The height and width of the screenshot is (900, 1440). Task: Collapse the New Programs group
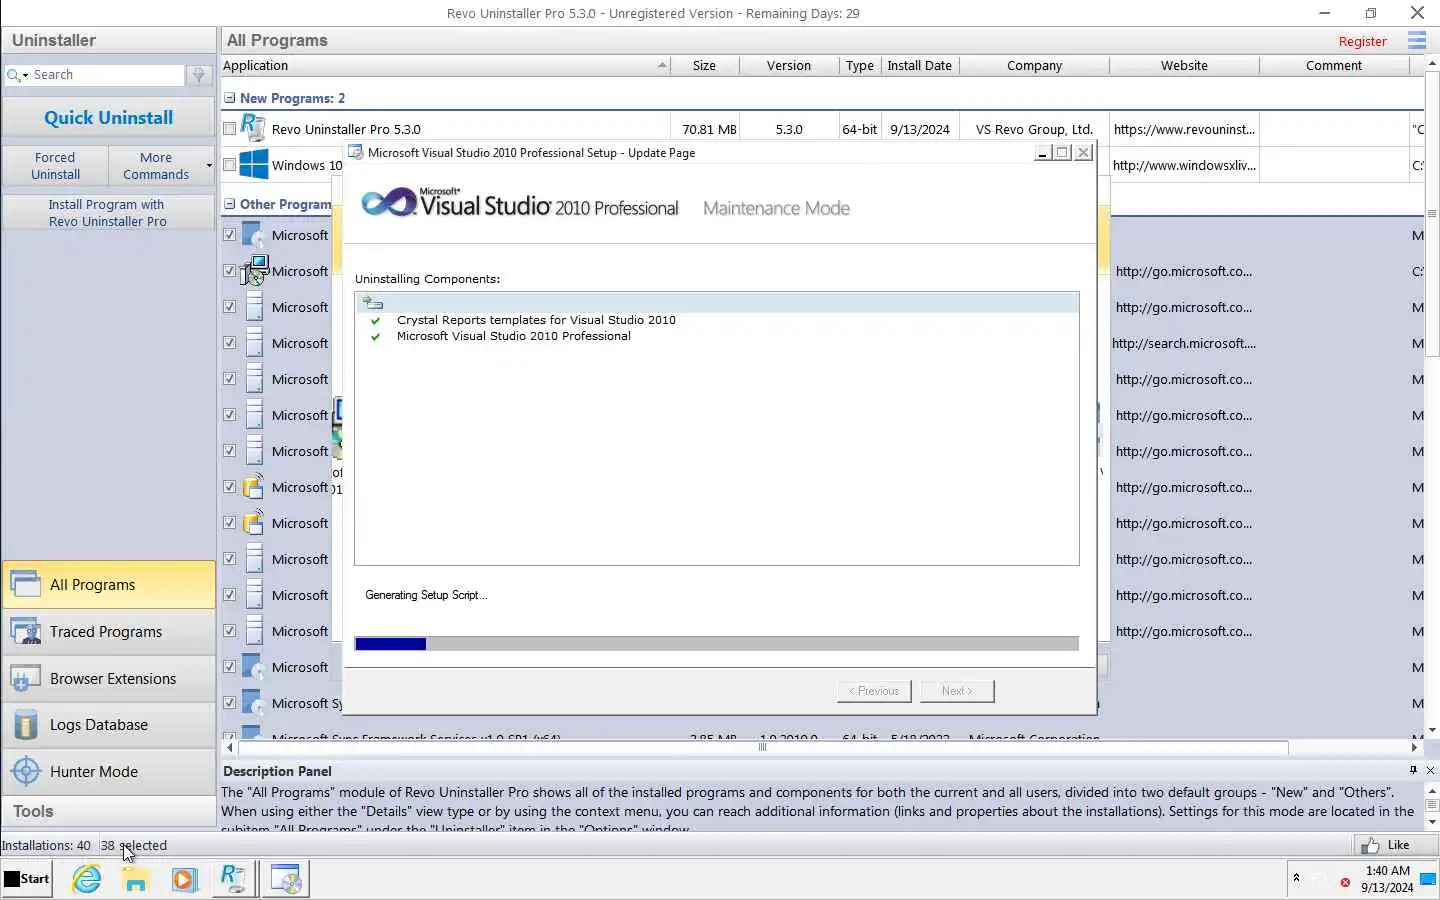click(230, 98)
